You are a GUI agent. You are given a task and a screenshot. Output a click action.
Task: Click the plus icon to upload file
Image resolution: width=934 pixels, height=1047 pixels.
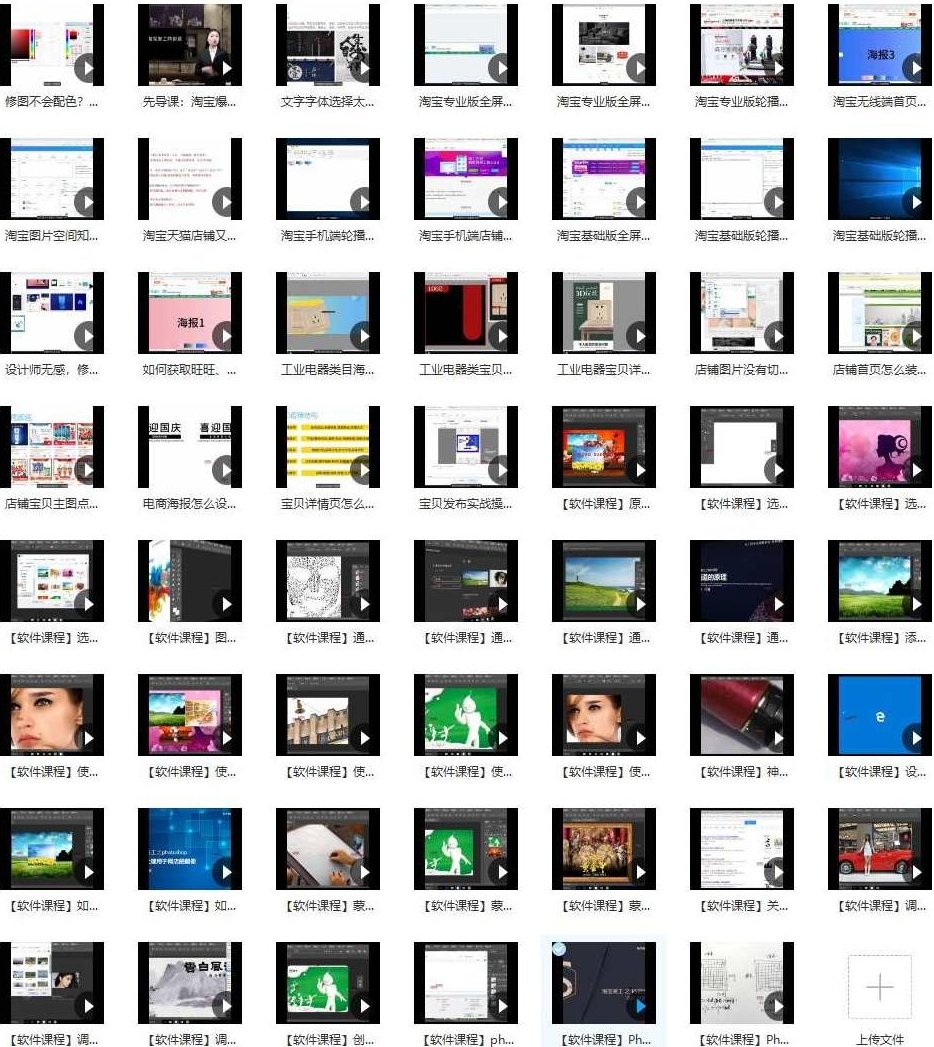click(x=879, y=988)
